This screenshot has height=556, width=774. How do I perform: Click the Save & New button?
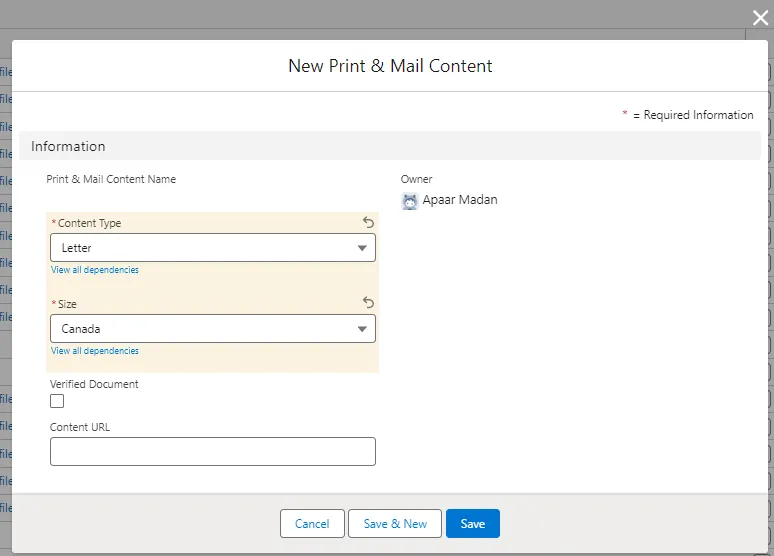394,524
